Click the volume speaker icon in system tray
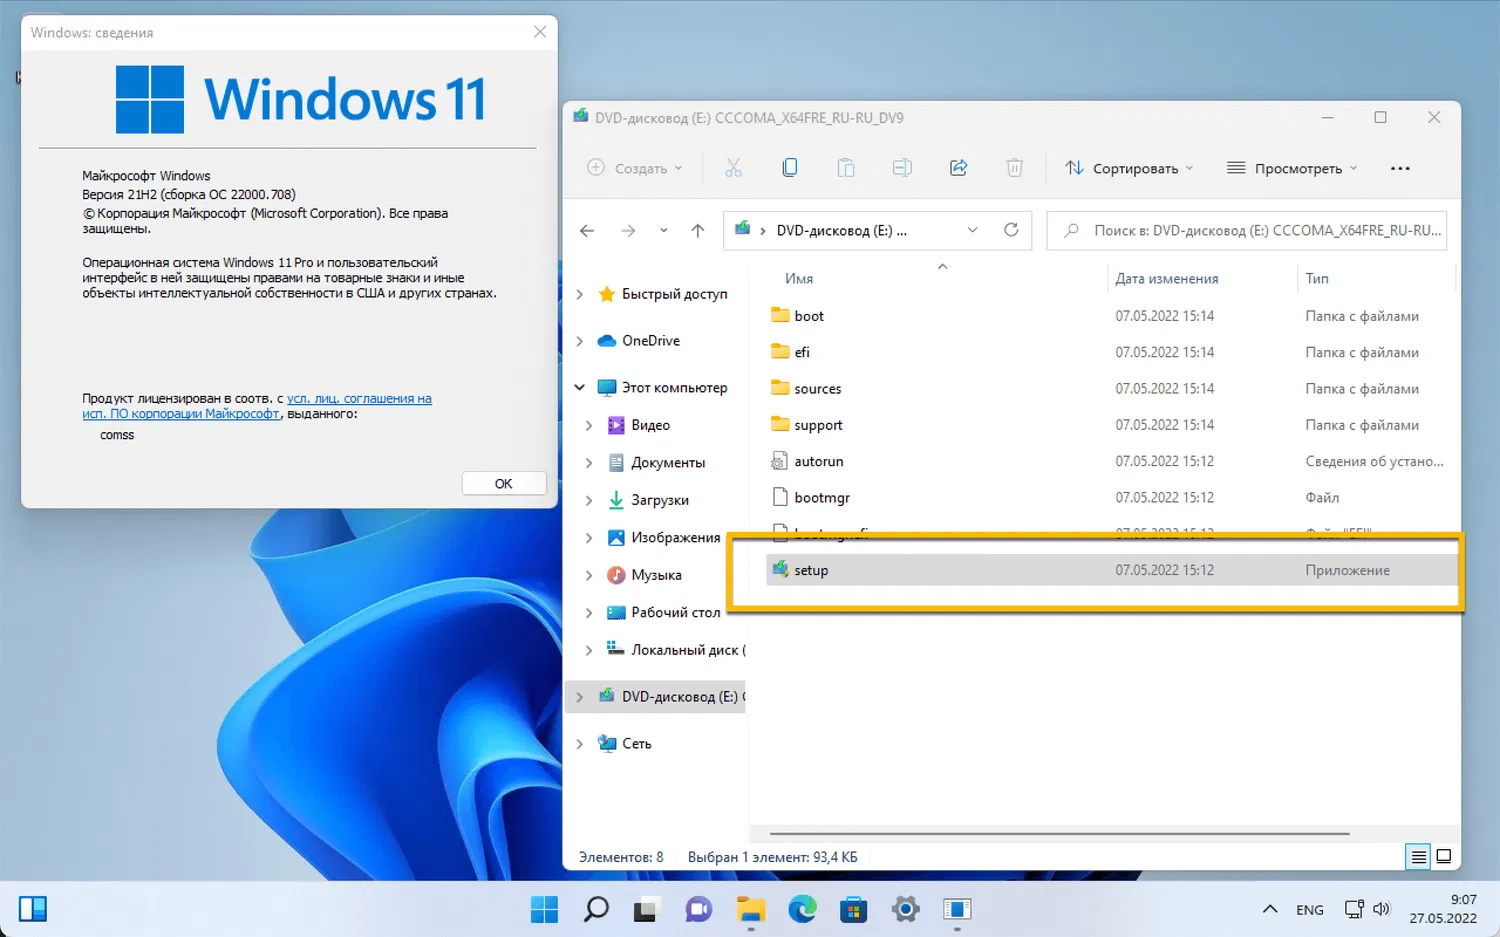 [1381, 909]
